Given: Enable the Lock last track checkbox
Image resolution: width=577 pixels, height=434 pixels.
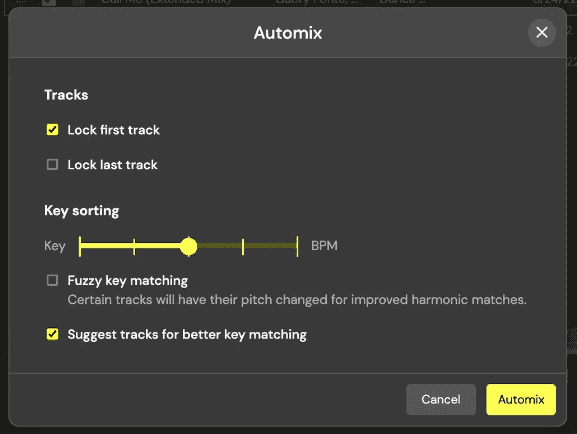Looking at the screenshot, I should [52, 164].
